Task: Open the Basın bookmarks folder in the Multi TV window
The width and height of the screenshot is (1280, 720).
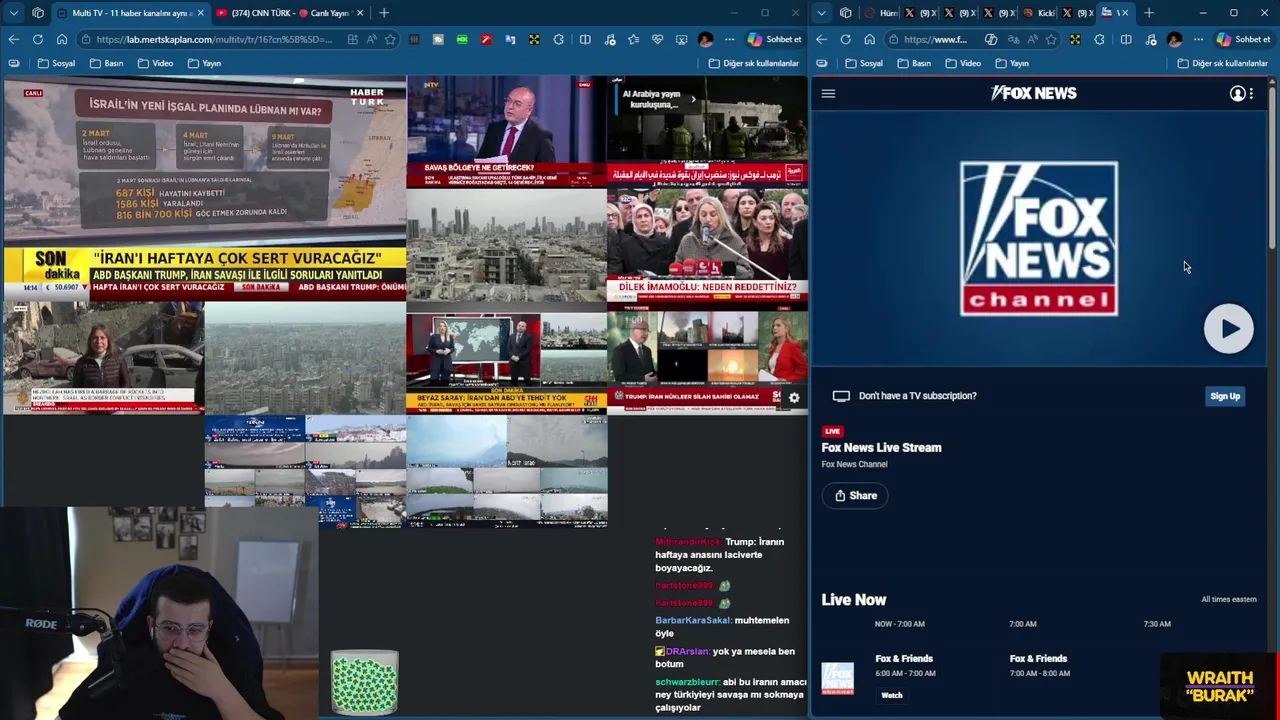Action: pos(107,63)
